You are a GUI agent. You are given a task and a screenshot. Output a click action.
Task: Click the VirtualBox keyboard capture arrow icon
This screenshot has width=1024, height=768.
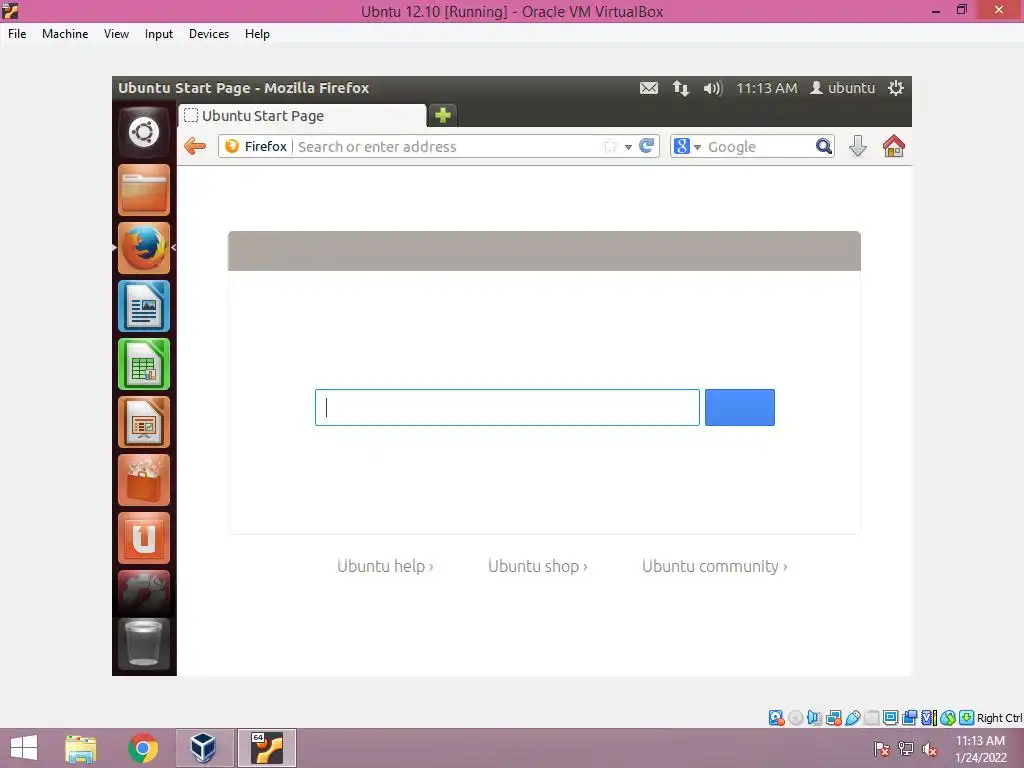(967, 718)
